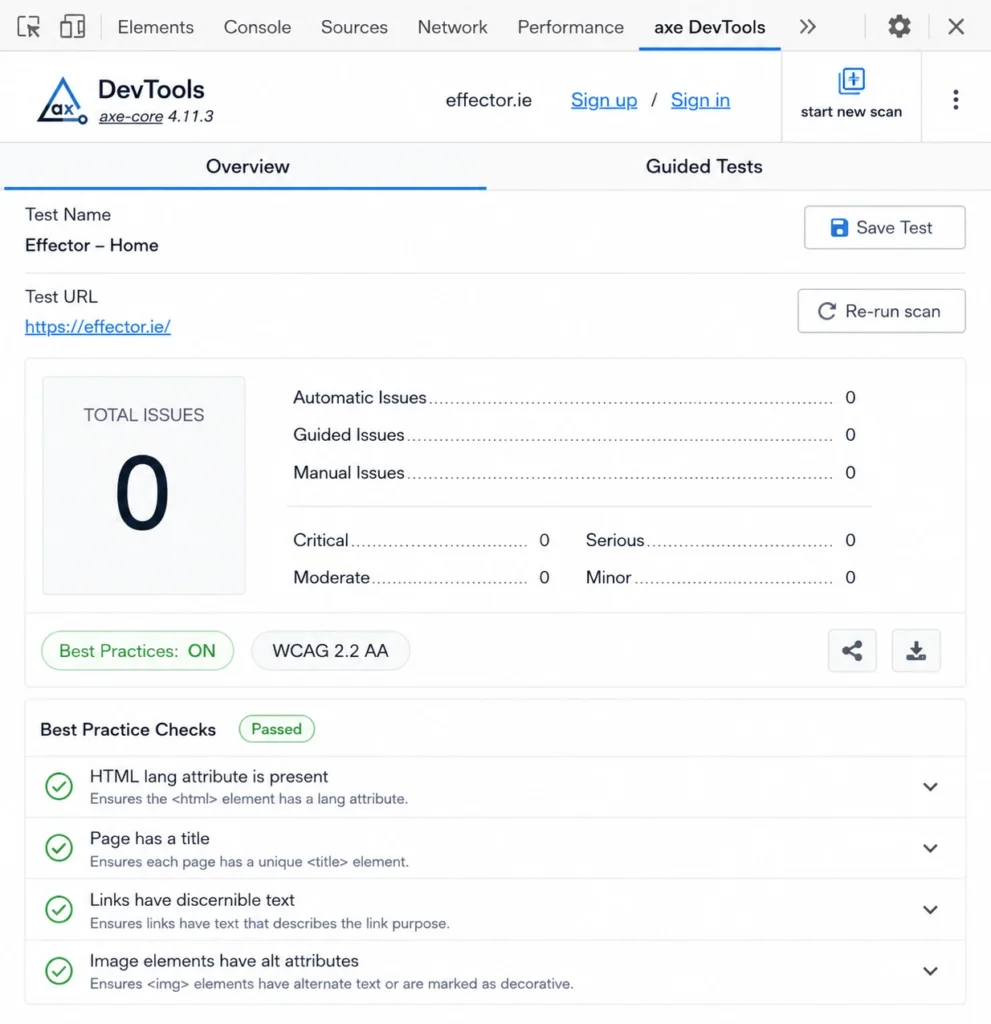Show more DevTools tabs chevron
Image resolution: width=991 pixels, height=1024 pixels.
coord(807,27)
